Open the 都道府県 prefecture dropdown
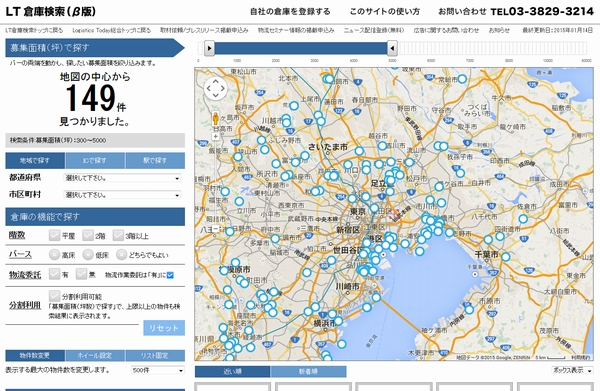600x391 pixels. (x=122, y=178)
